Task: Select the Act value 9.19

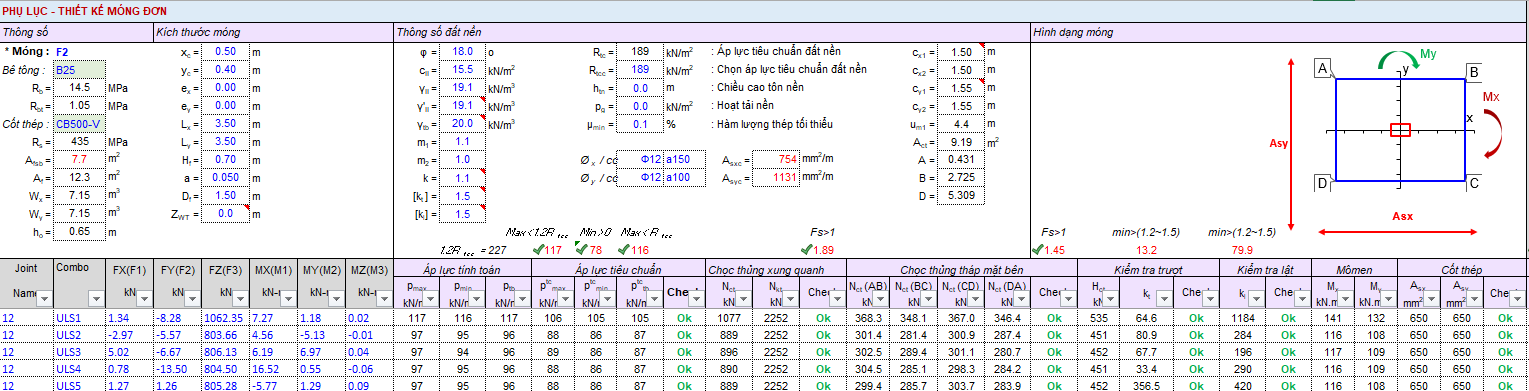Action: pos(961,142)
